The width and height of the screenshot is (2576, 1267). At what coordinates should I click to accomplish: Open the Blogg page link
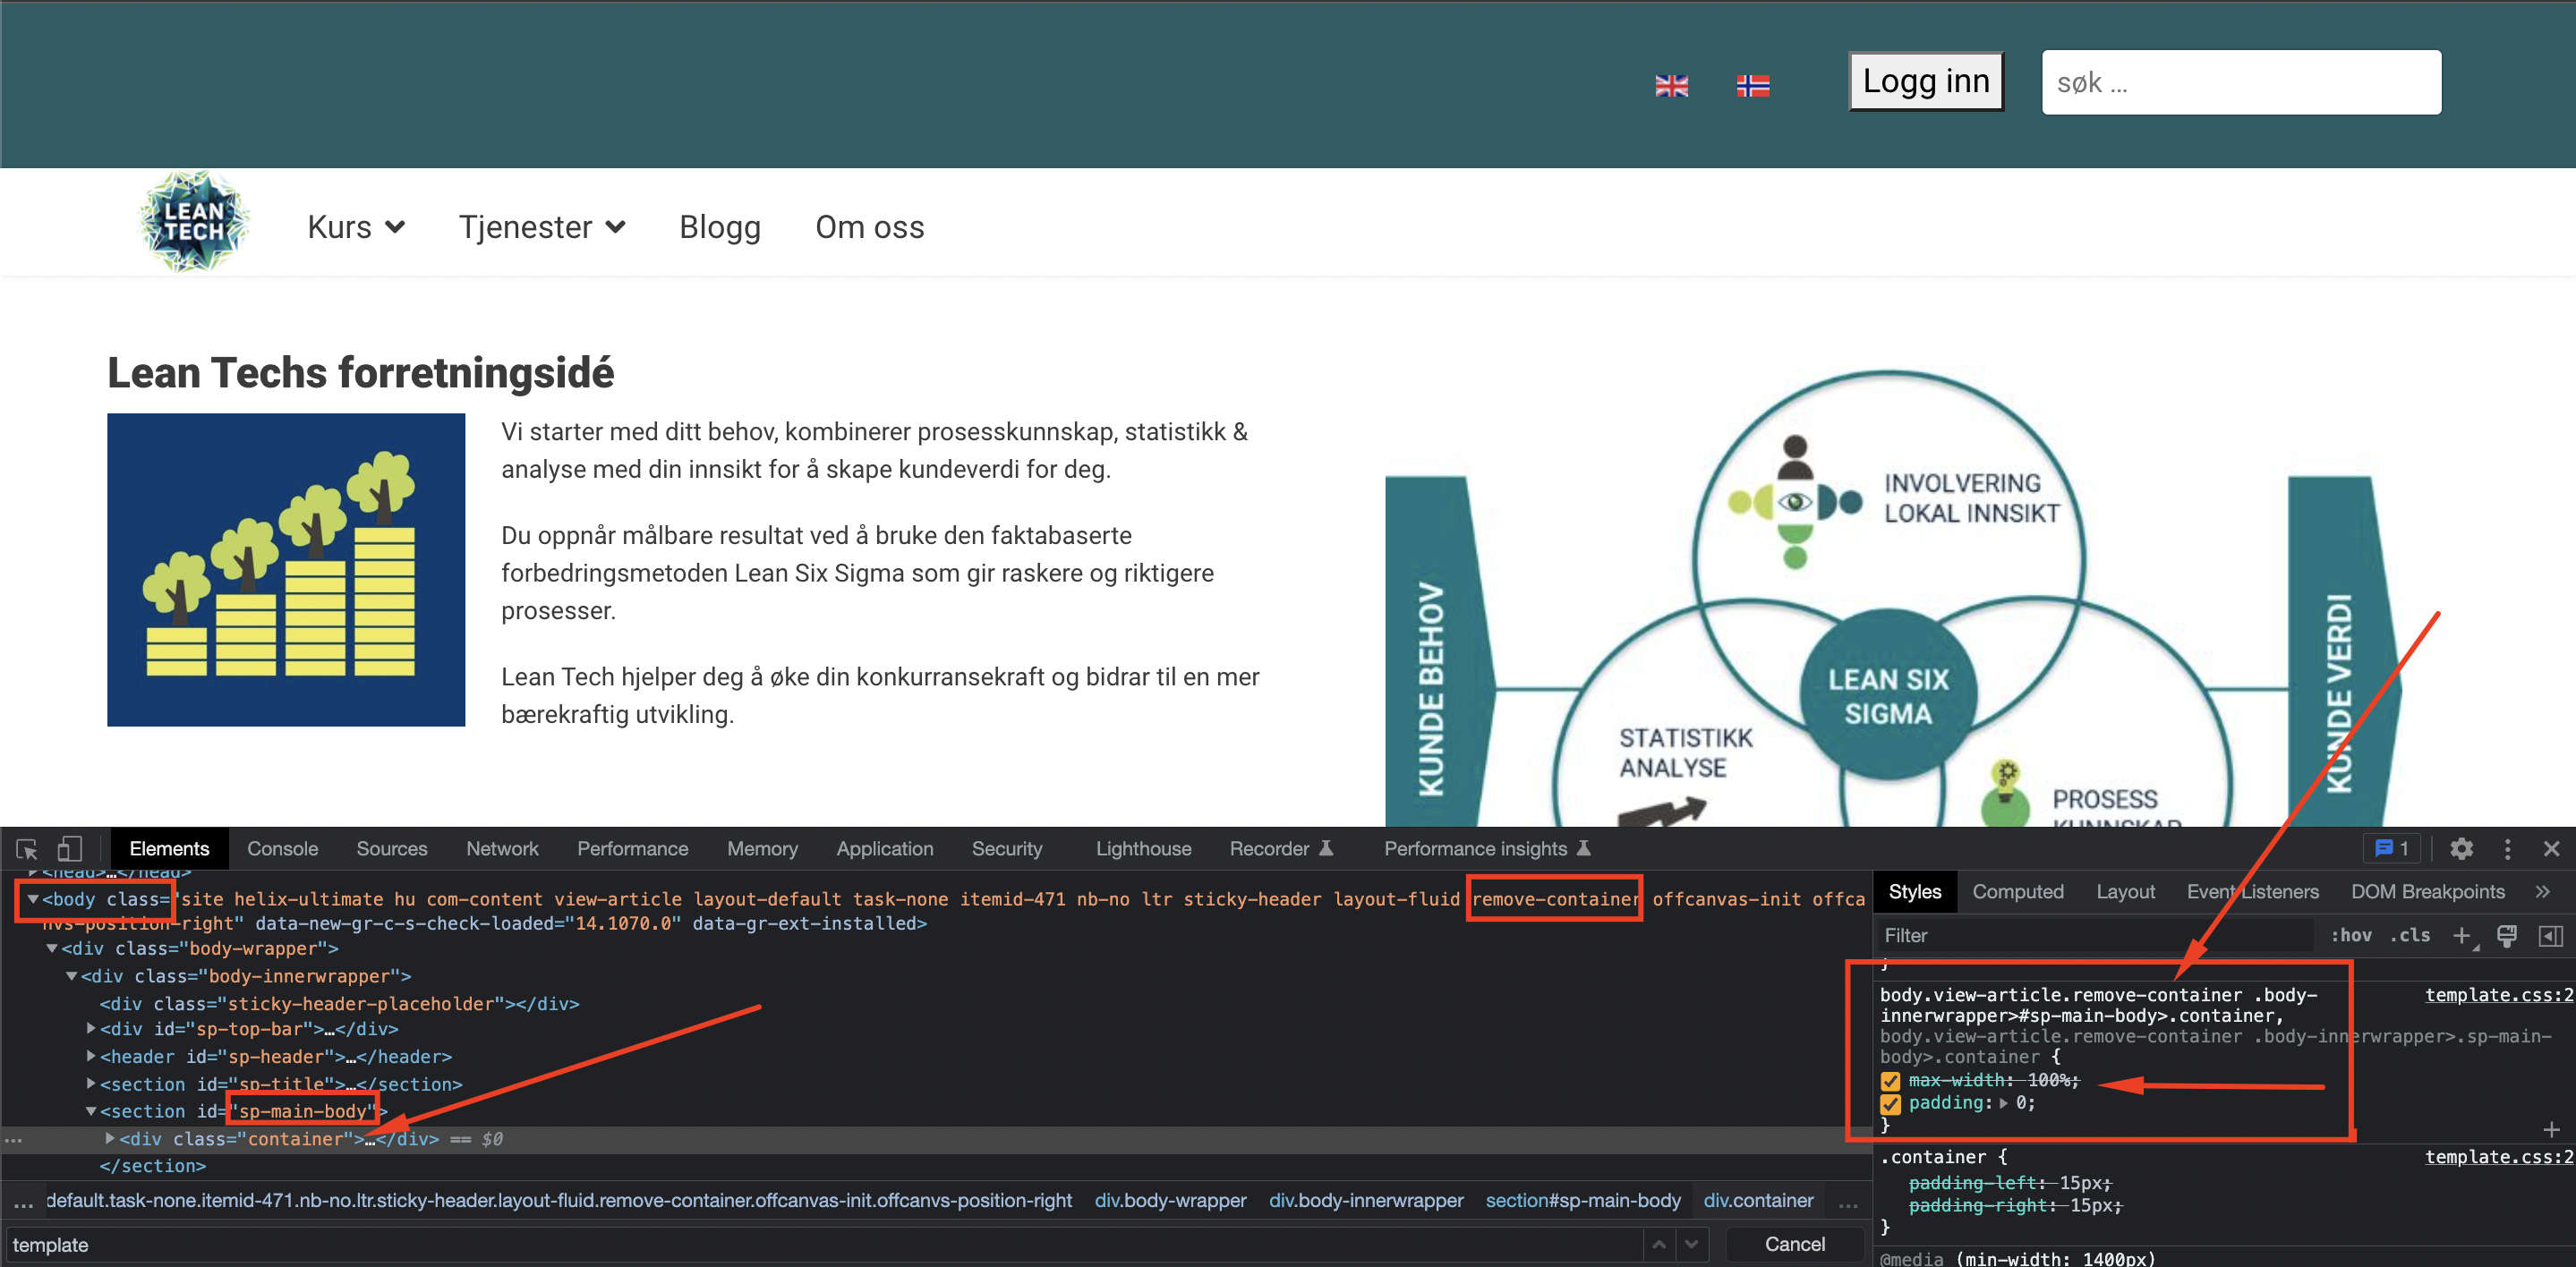(720, 227)
